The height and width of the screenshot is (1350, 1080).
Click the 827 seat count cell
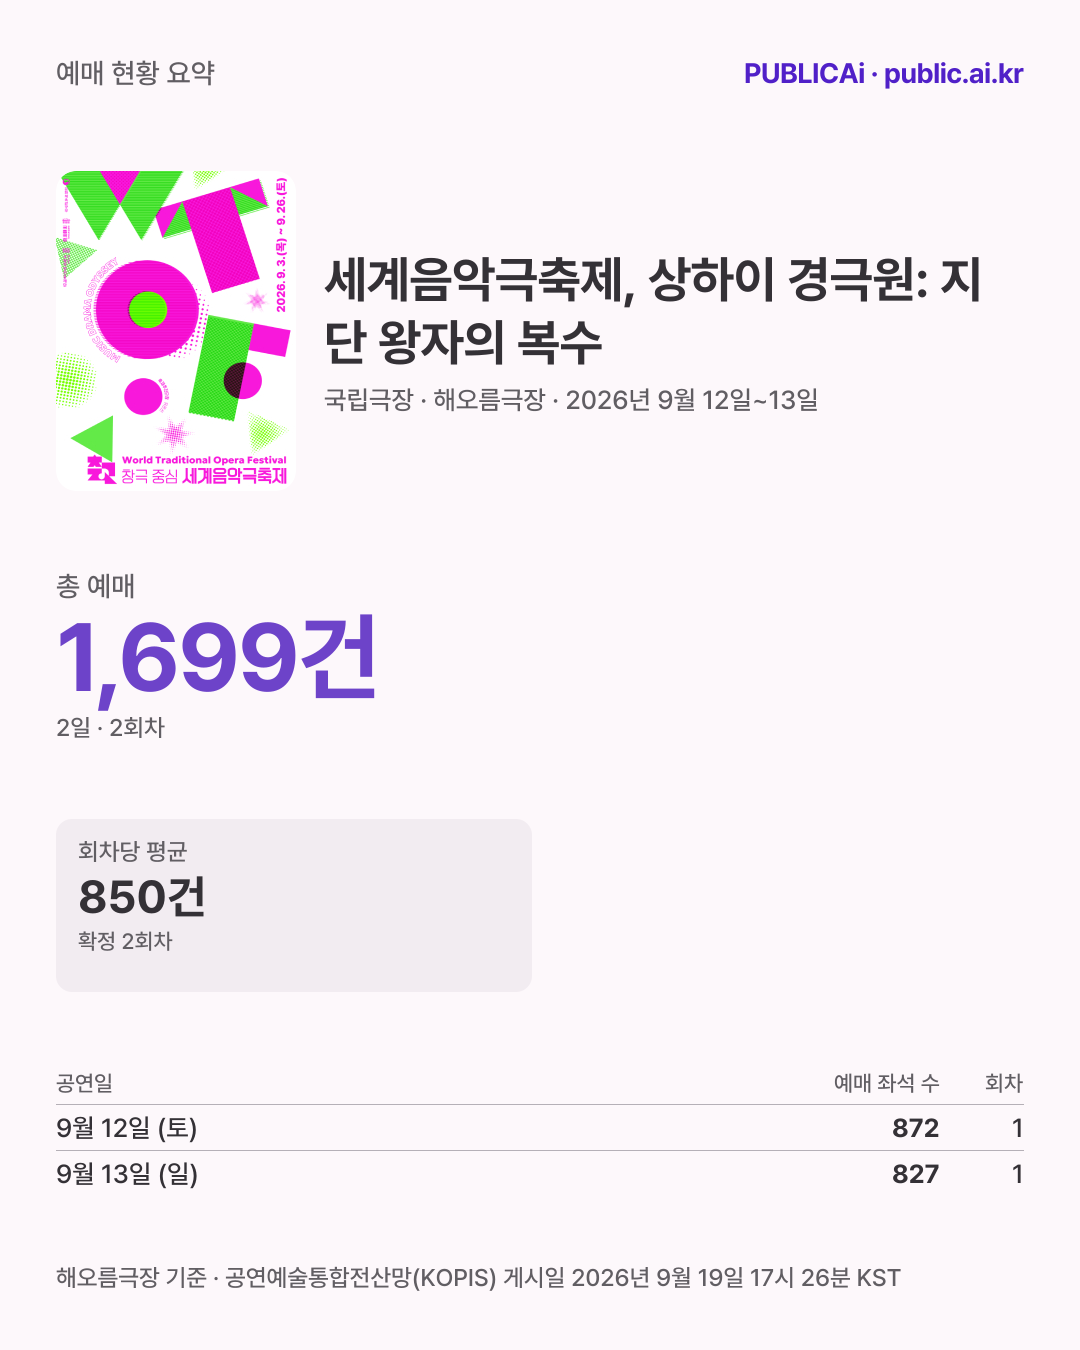point(916,1174)
